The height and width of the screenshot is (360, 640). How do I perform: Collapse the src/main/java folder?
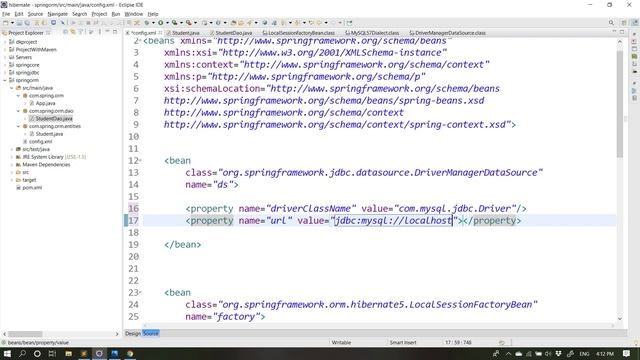click(x=12, y=88)
